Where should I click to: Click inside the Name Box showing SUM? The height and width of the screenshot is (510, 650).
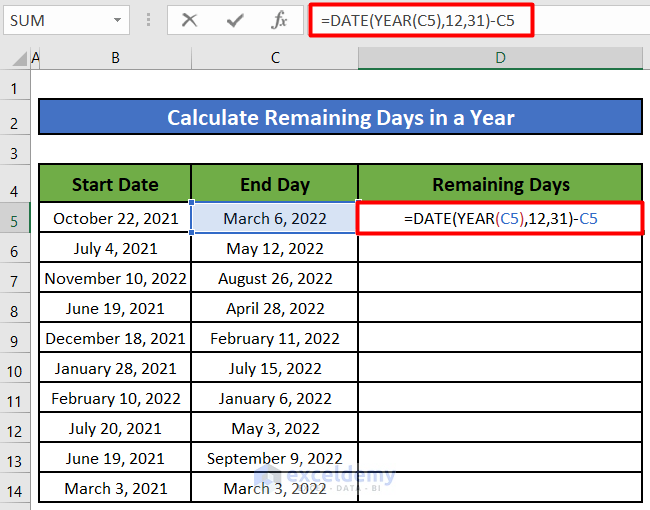tap(55, 20)
